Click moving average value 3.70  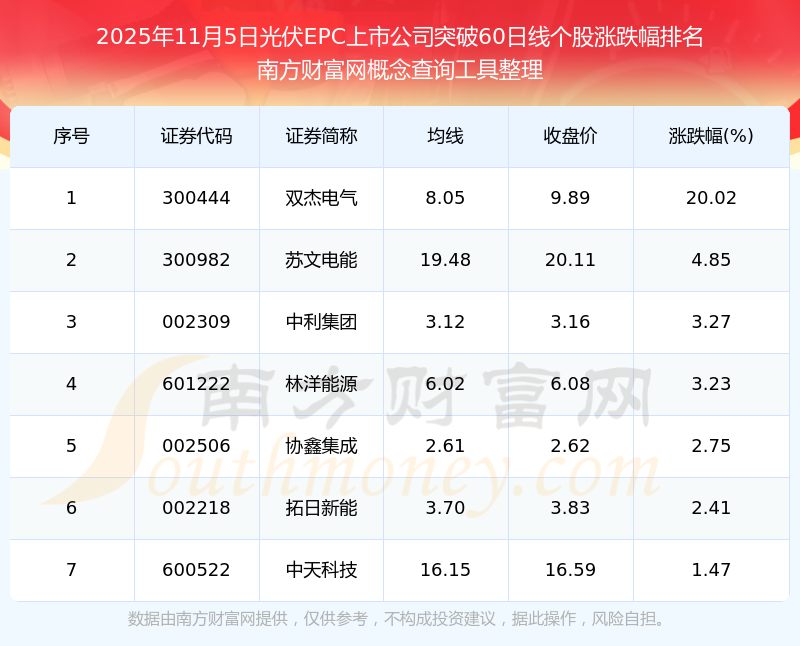pos(445,508)
